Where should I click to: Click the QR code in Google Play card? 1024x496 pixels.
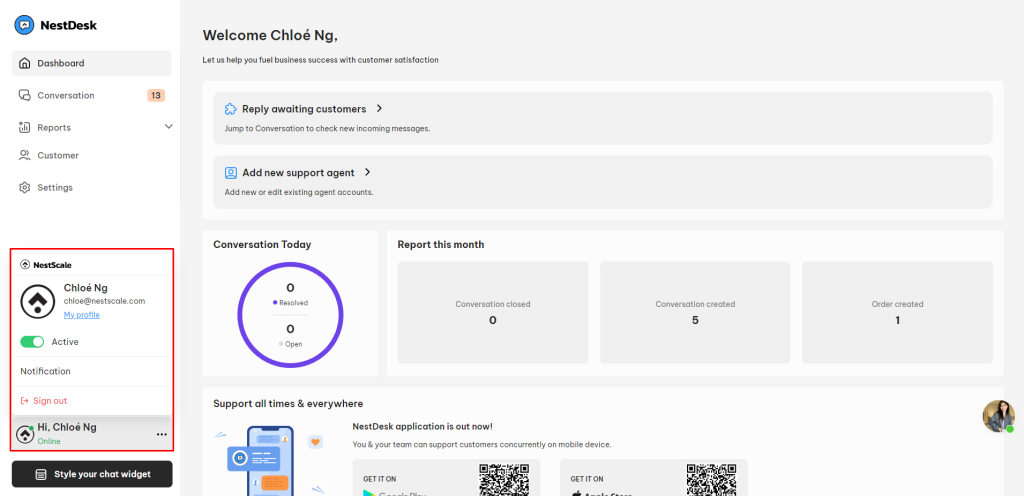(504, 480)
